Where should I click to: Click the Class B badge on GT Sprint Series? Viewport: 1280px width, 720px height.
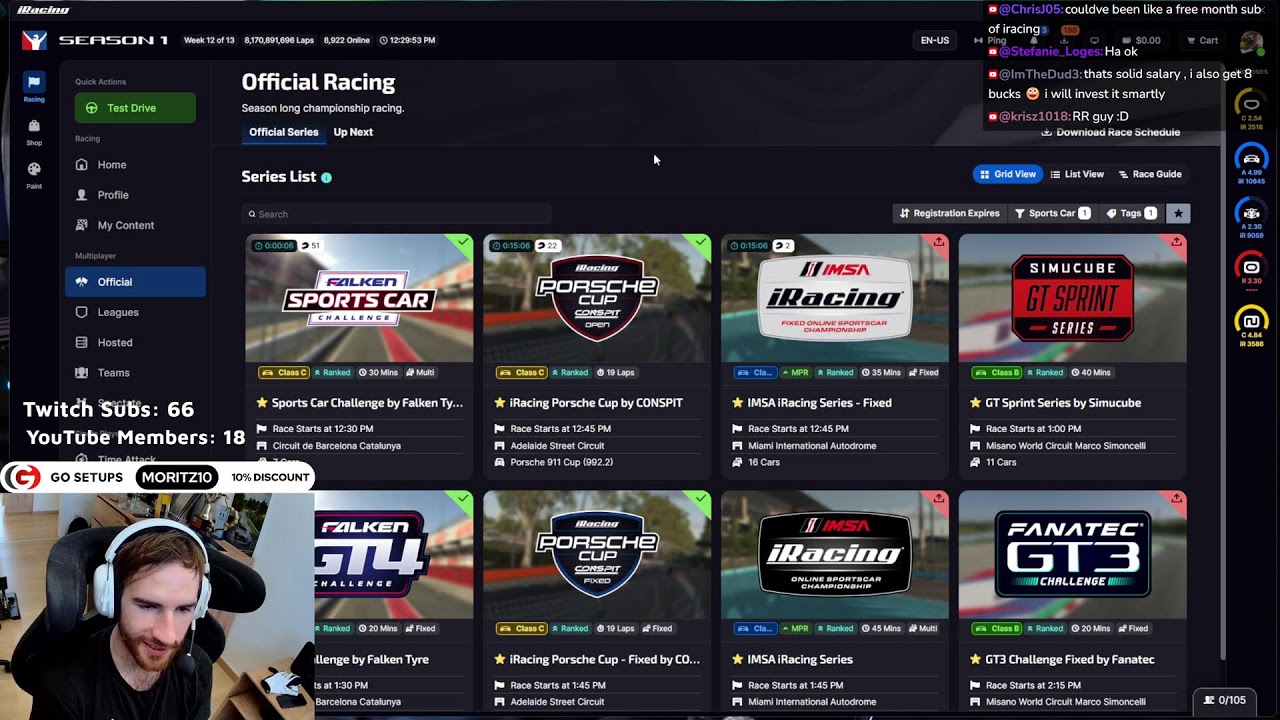coord(998,372)
